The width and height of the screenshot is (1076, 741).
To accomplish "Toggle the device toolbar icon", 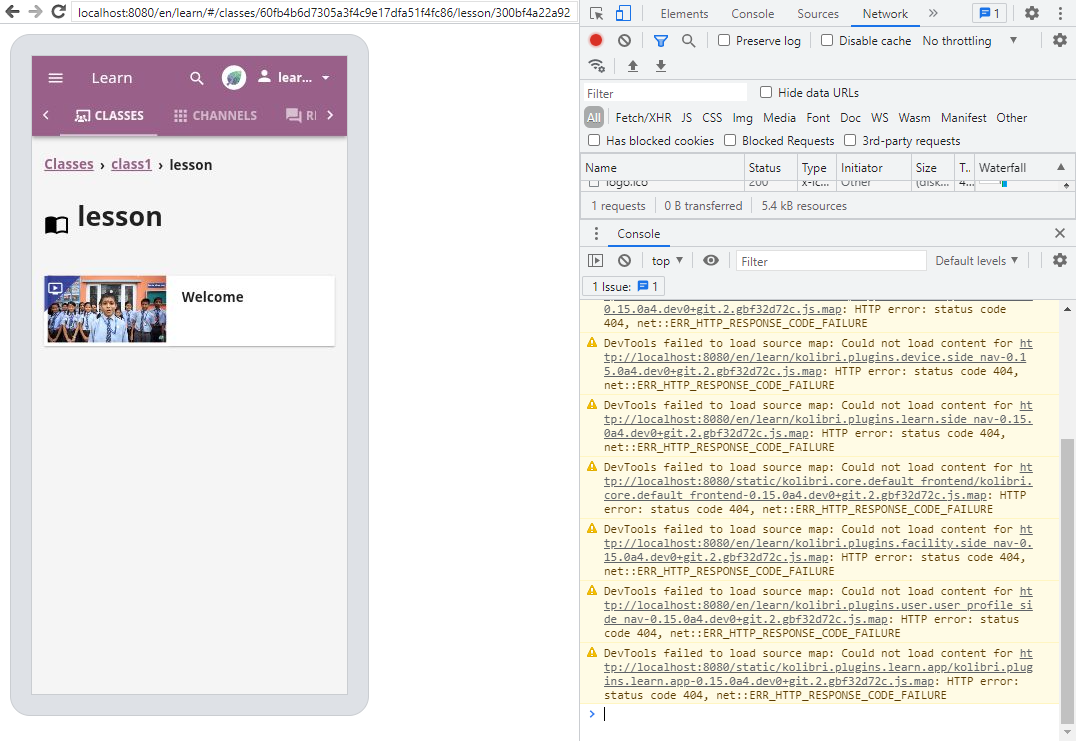I will coord(623,14).
